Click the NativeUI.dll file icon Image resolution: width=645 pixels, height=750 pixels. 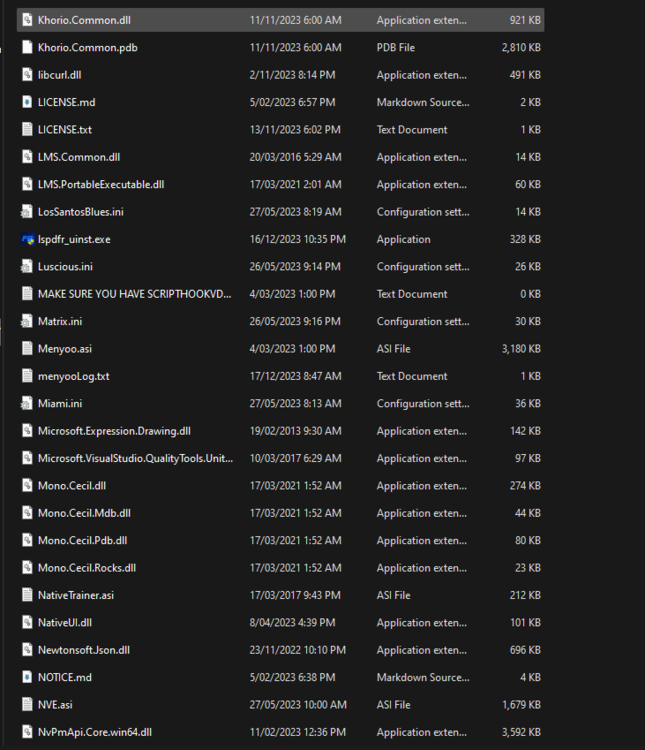pyautogui.click(x=27, y=622)
